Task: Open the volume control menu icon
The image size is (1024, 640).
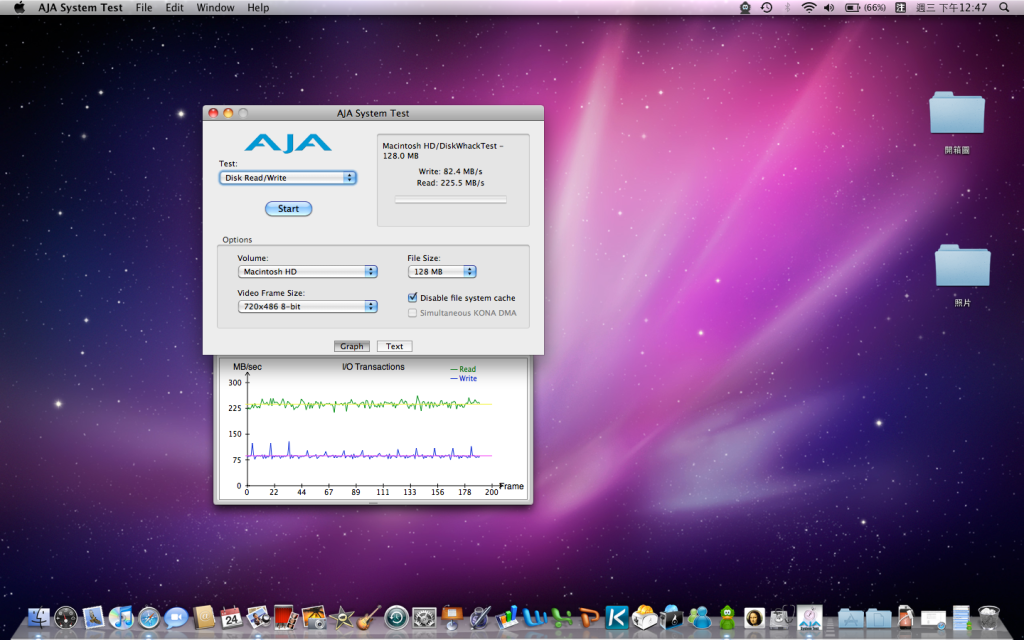Action: pos(829,8)
